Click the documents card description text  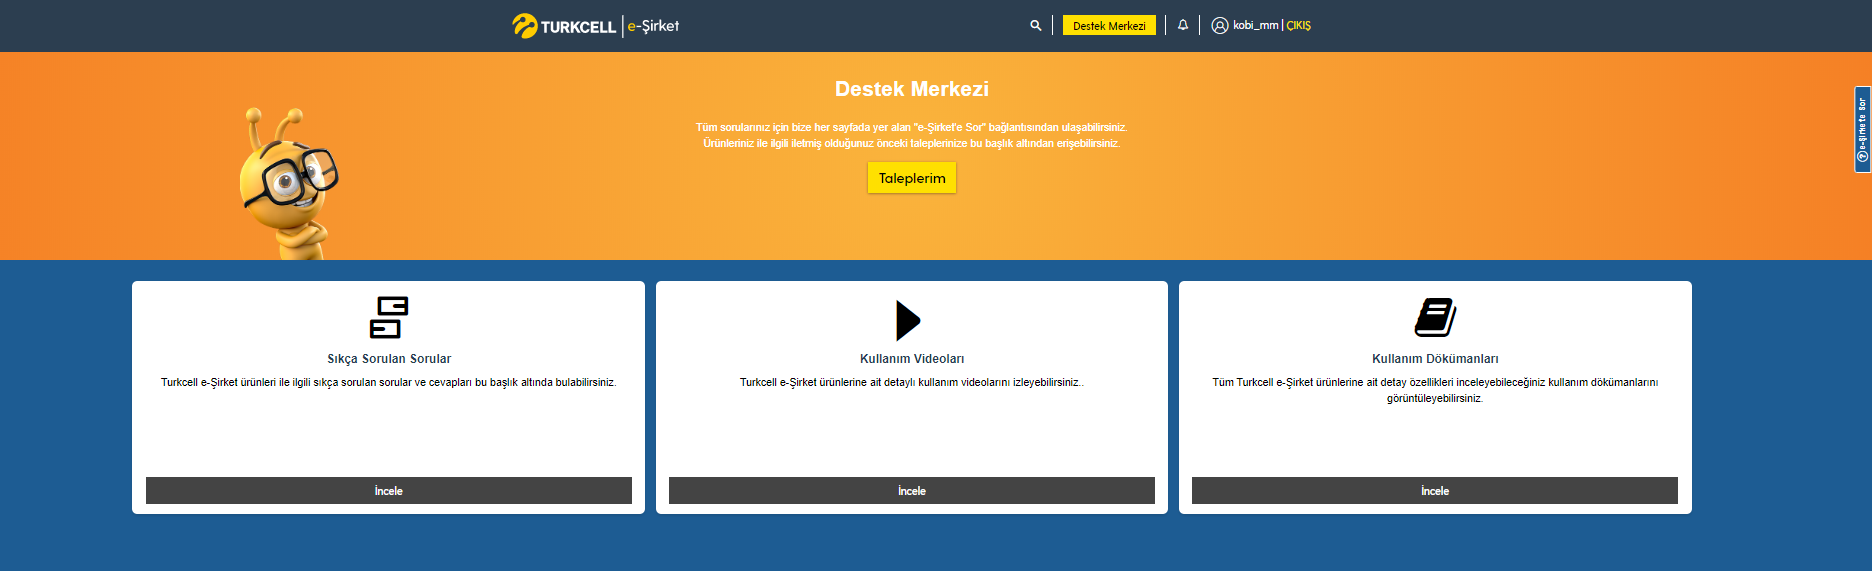pos(1435,391)
